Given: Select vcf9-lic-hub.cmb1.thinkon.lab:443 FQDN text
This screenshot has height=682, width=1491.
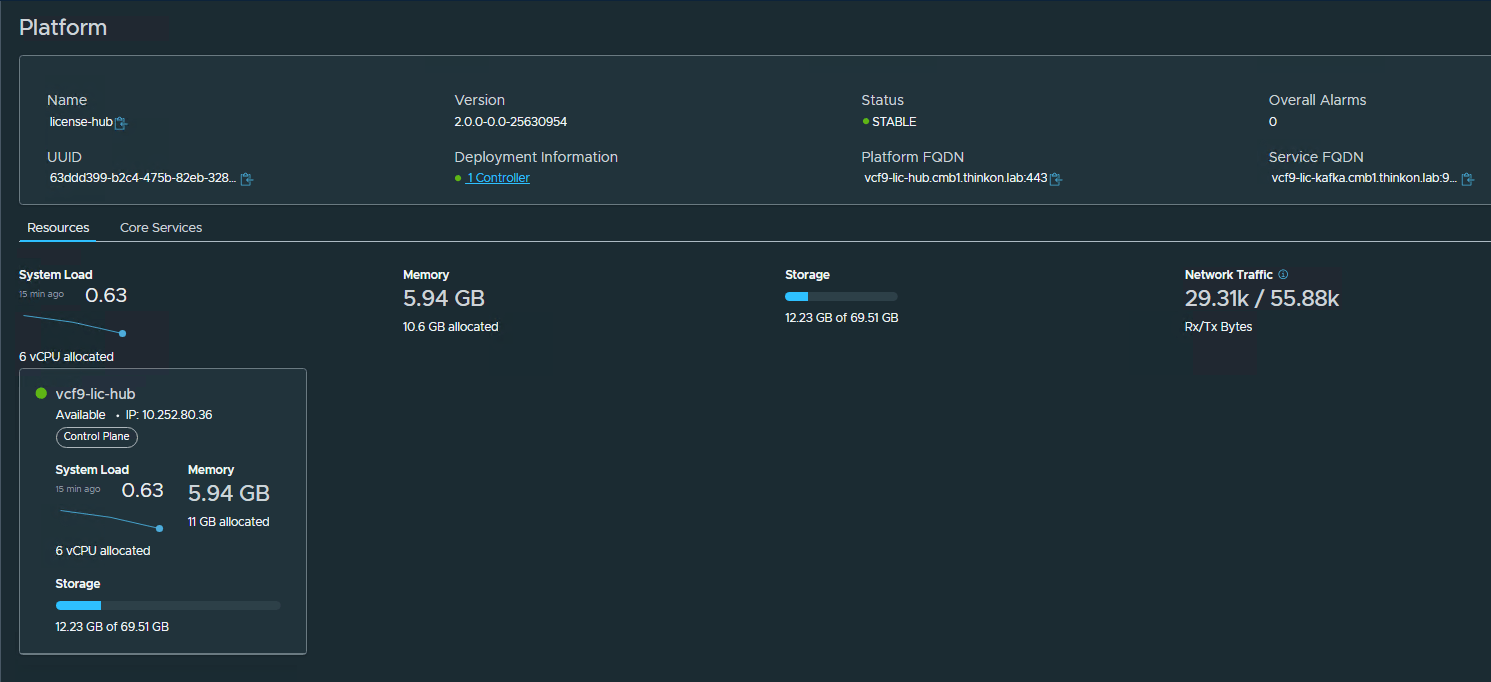Looking at the screenshot, I should click(956, 178).
